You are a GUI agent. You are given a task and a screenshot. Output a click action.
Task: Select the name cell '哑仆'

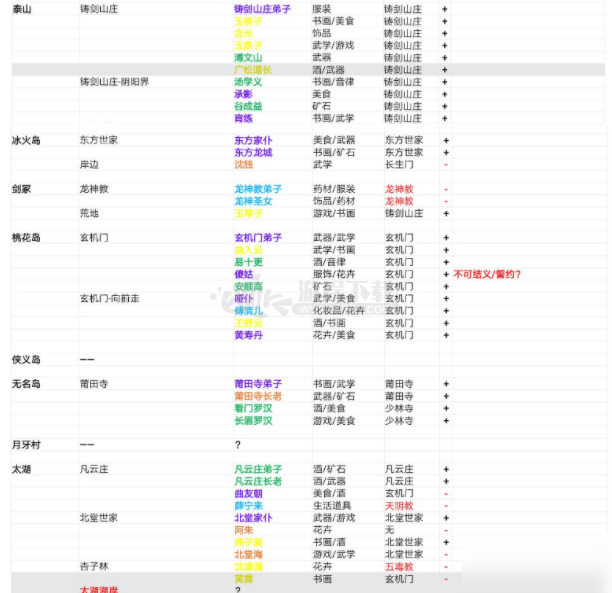(244, 298)
